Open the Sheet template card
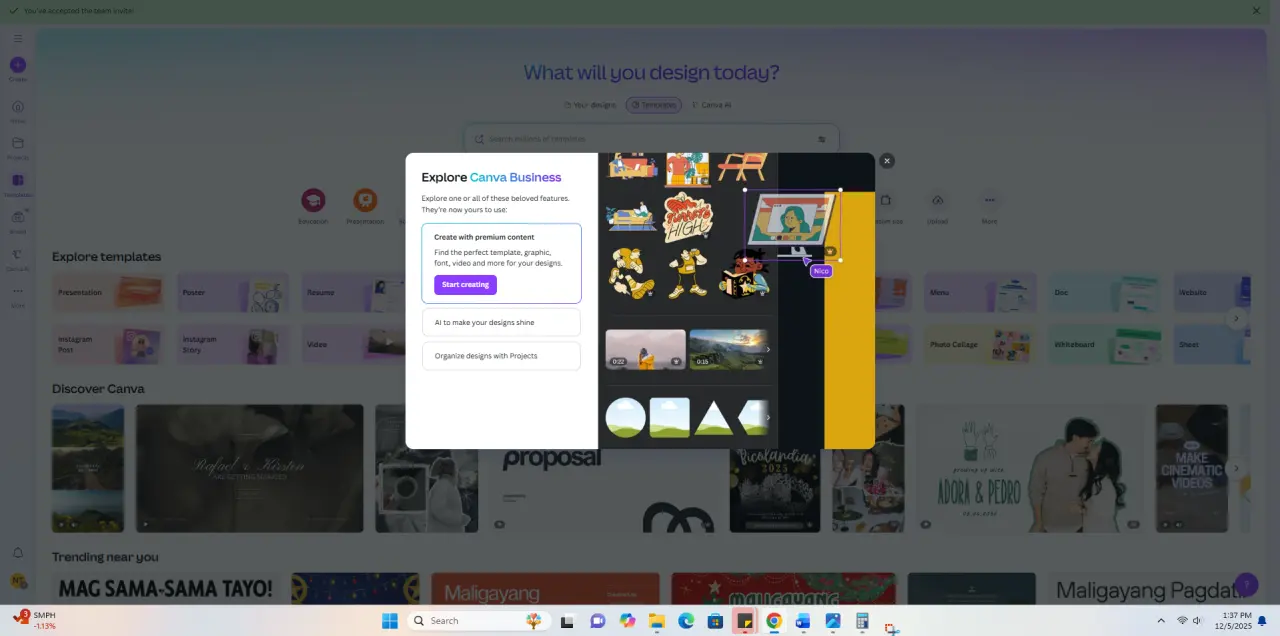This screenshot has height=636, width=1280. coord(1211,344)
